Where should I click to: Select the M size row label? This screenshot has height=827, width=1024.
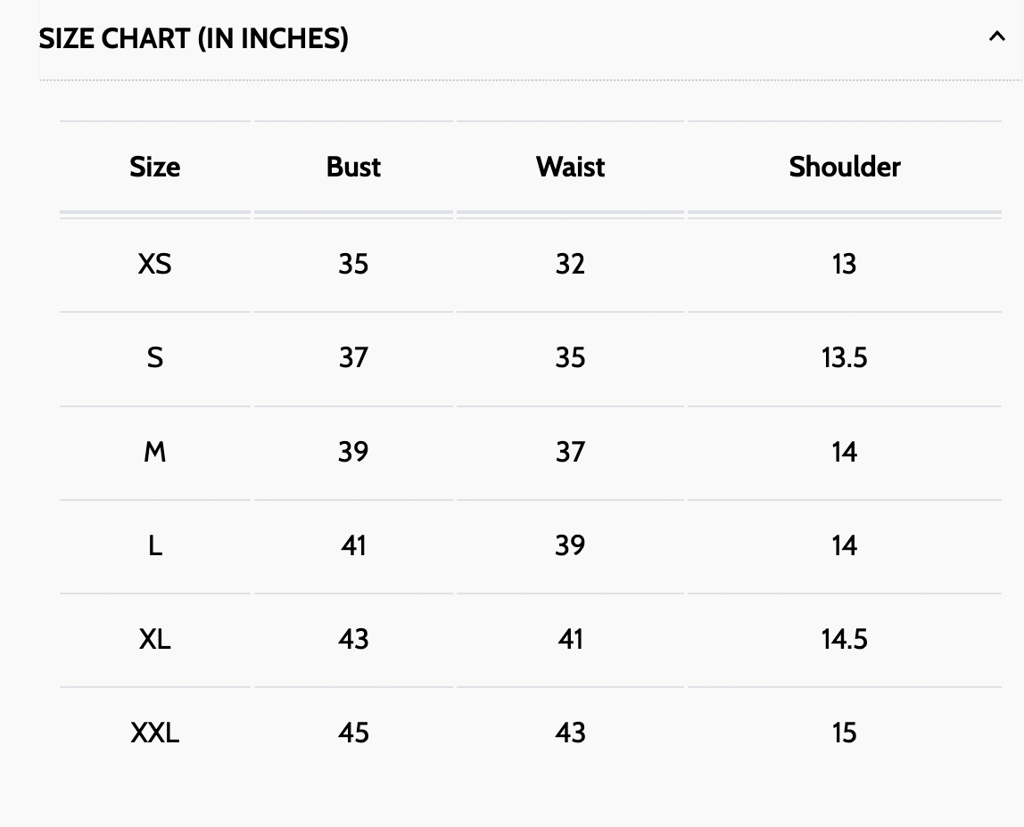click(x=155, y=452)
